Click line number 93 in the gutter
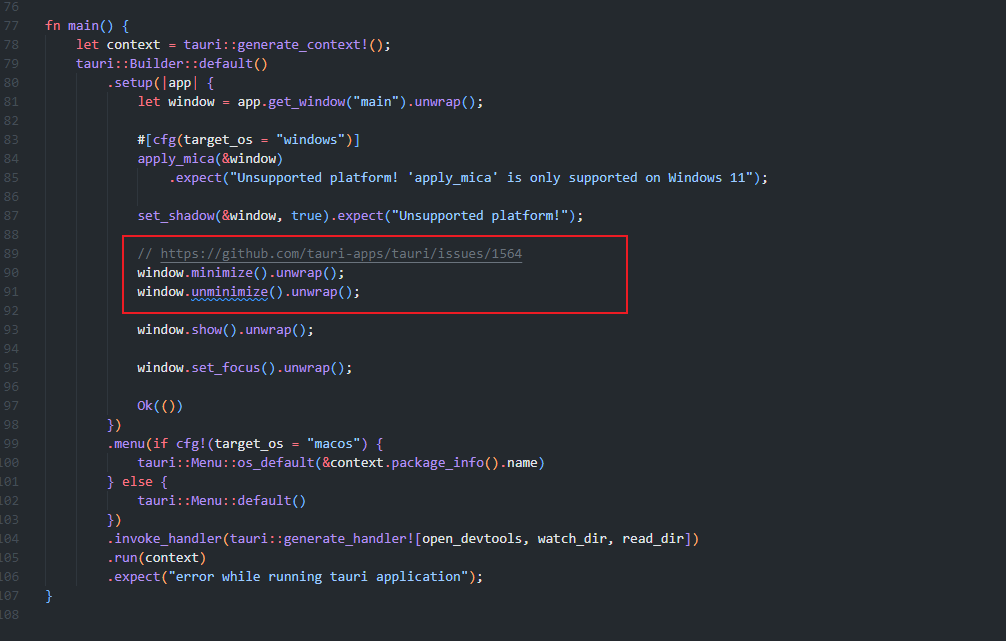 (11, 330)
